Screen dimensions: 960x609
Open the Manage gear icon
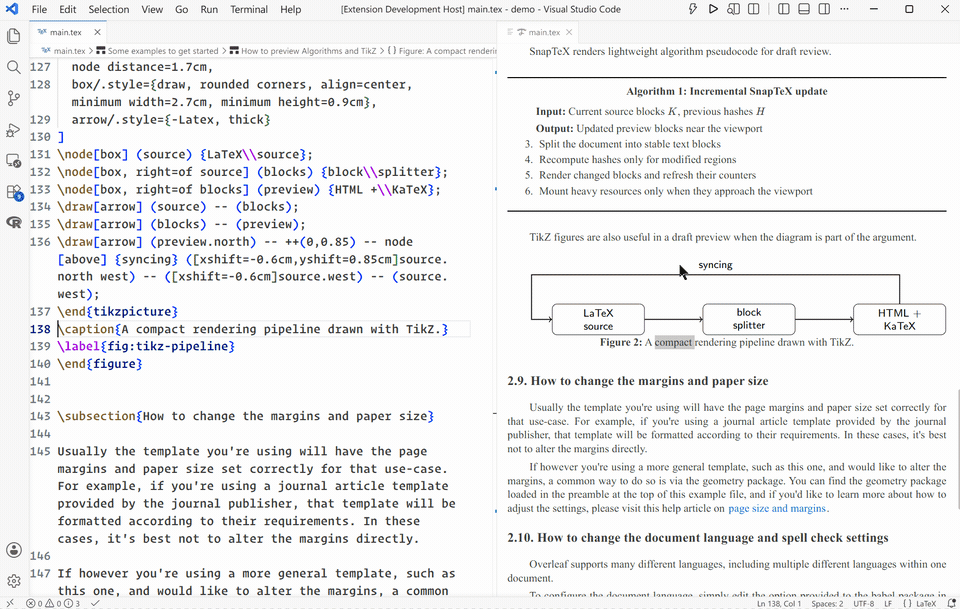[x=13, y=580]
